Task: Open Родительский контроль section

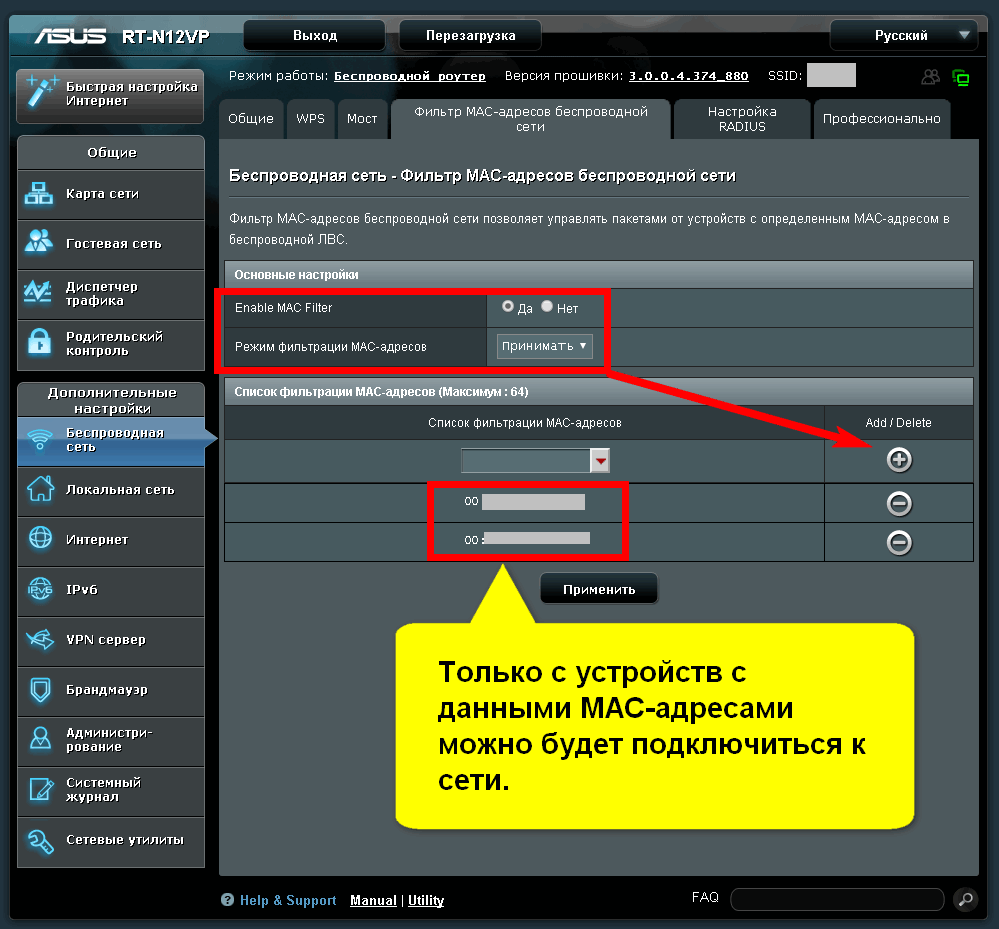Action: click(110, 344)
